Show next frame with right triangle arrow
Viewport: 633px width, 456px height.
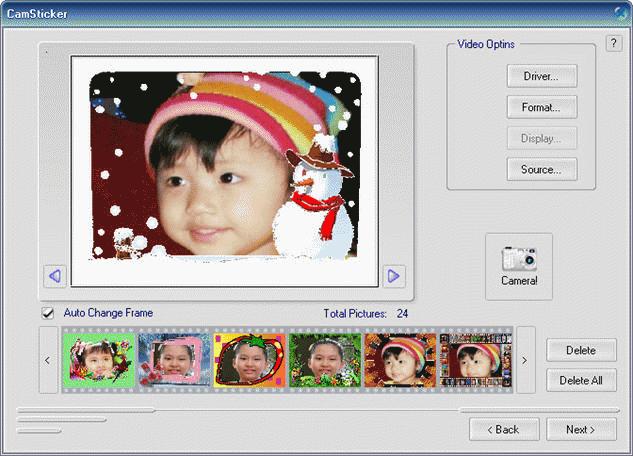coord(394,276)
